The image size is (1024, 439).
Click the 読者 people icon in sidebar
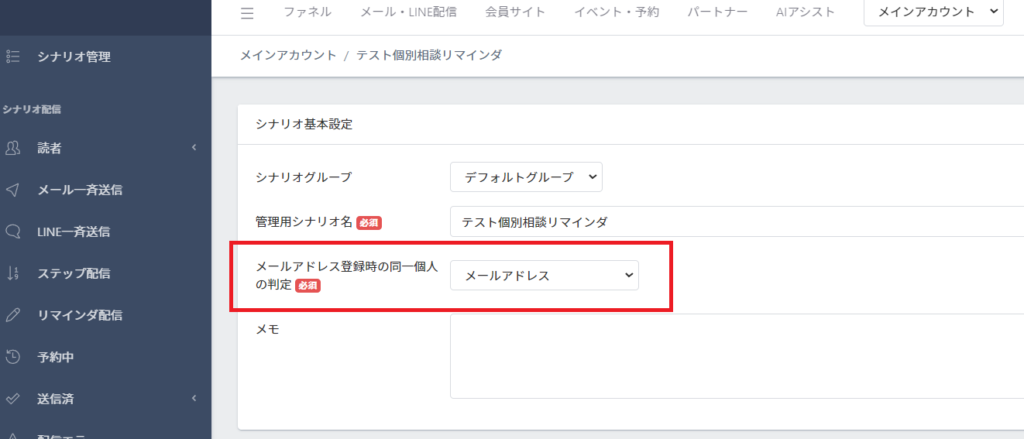(13, 148)
